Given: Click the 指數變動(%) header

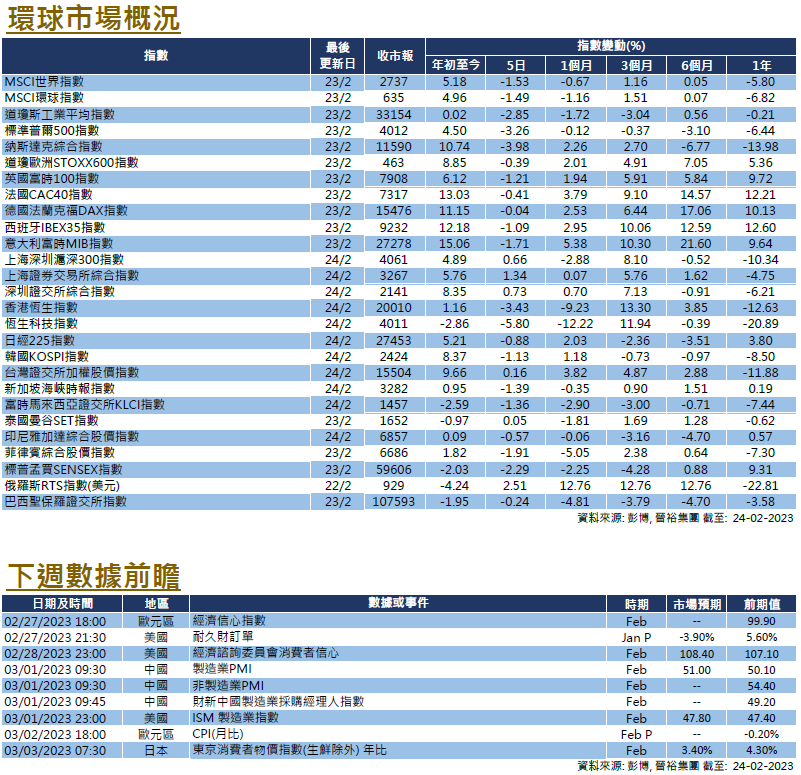Looking at the screenshot, I should click(611, 46).
